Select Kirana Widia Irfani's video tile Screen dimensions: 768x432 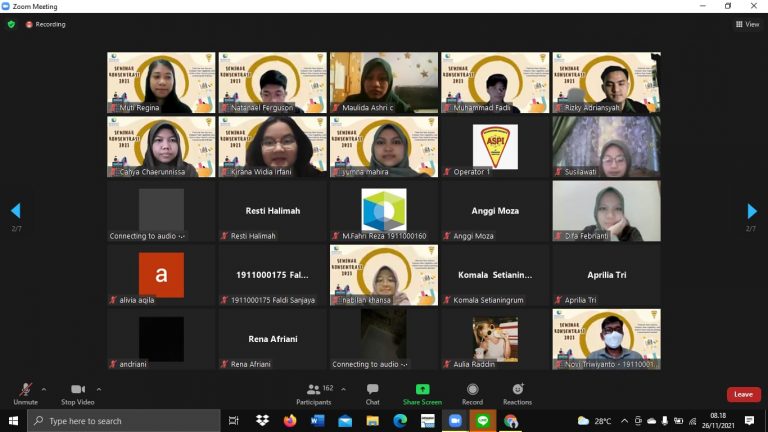[272, 147]
